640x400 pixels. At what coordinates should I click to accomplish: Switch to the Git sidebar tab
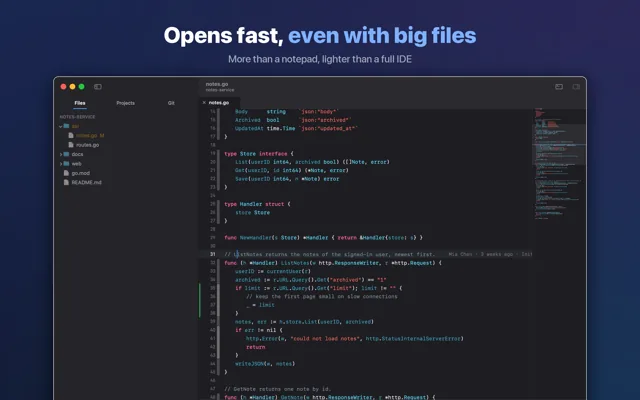(x=171, y=103)
